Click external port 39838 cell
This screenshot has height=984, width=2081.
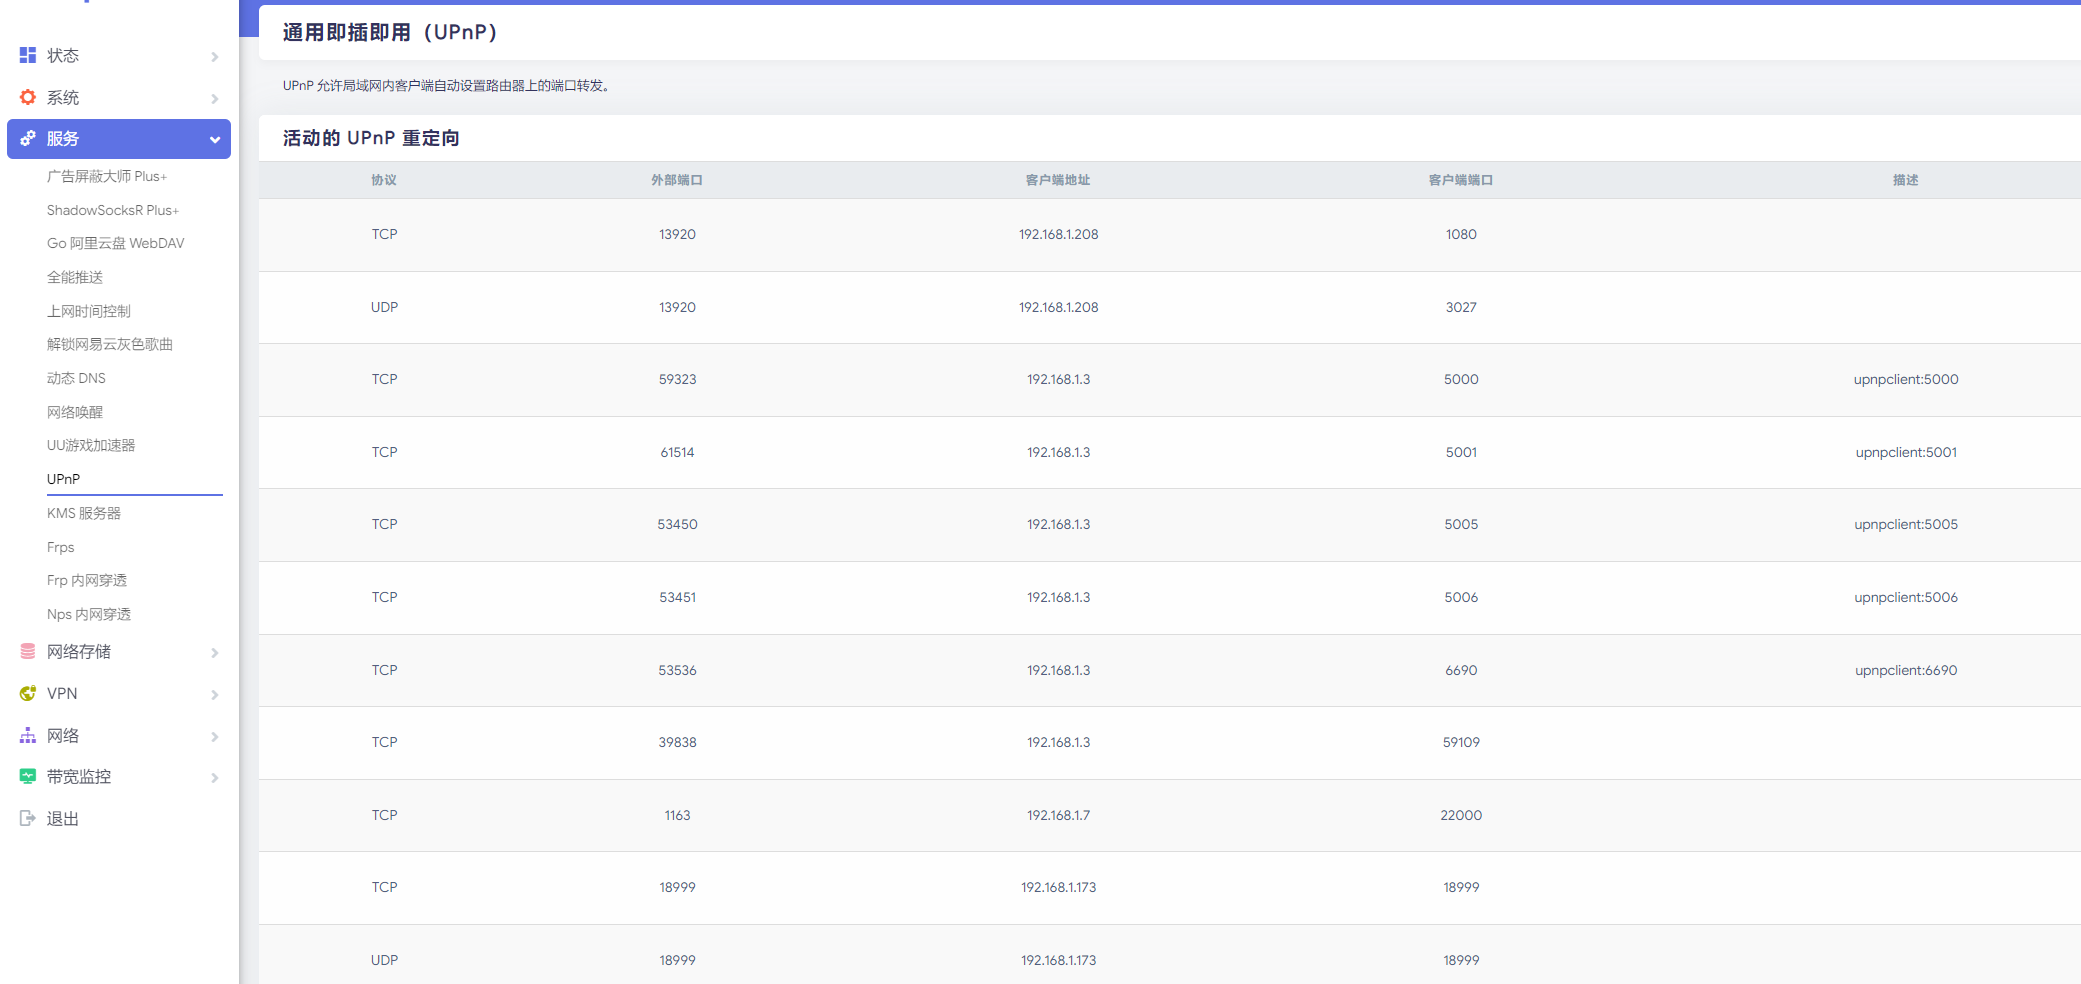677,742
